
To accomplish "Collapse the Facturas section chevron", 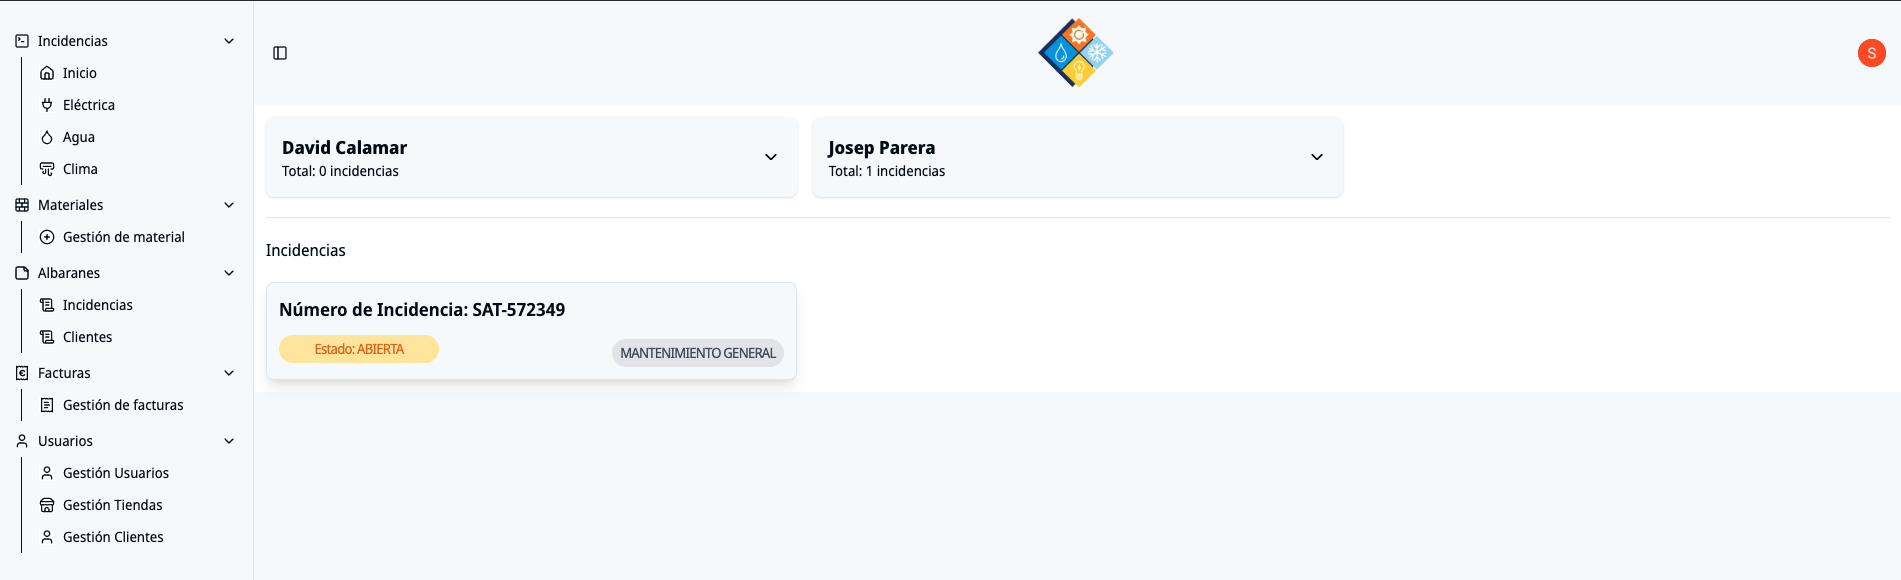I will (229, 373).
